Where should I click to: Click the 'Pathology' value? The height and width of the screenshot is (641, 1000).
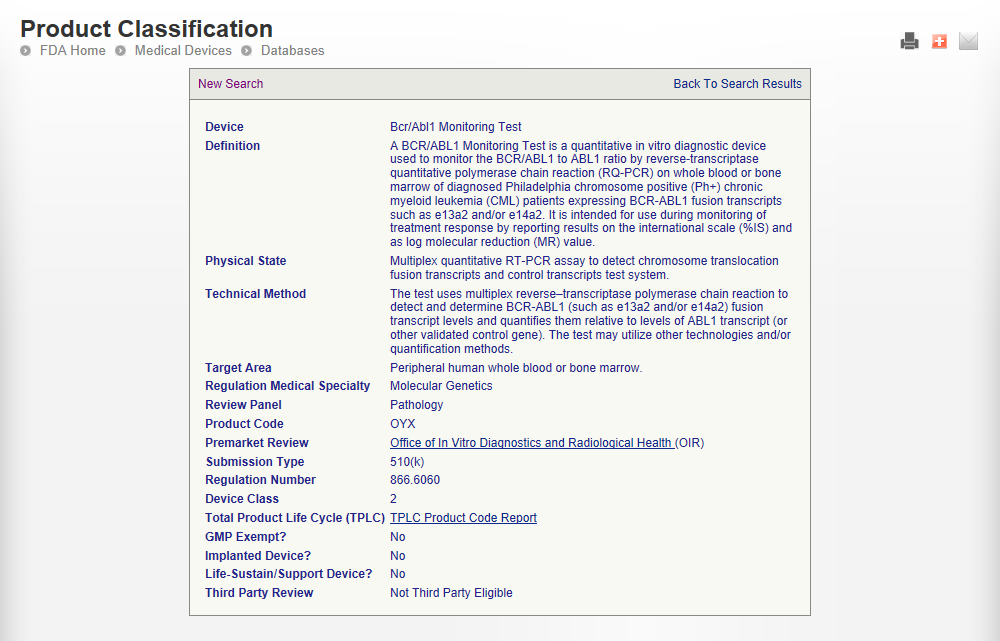tap(416, 405)
